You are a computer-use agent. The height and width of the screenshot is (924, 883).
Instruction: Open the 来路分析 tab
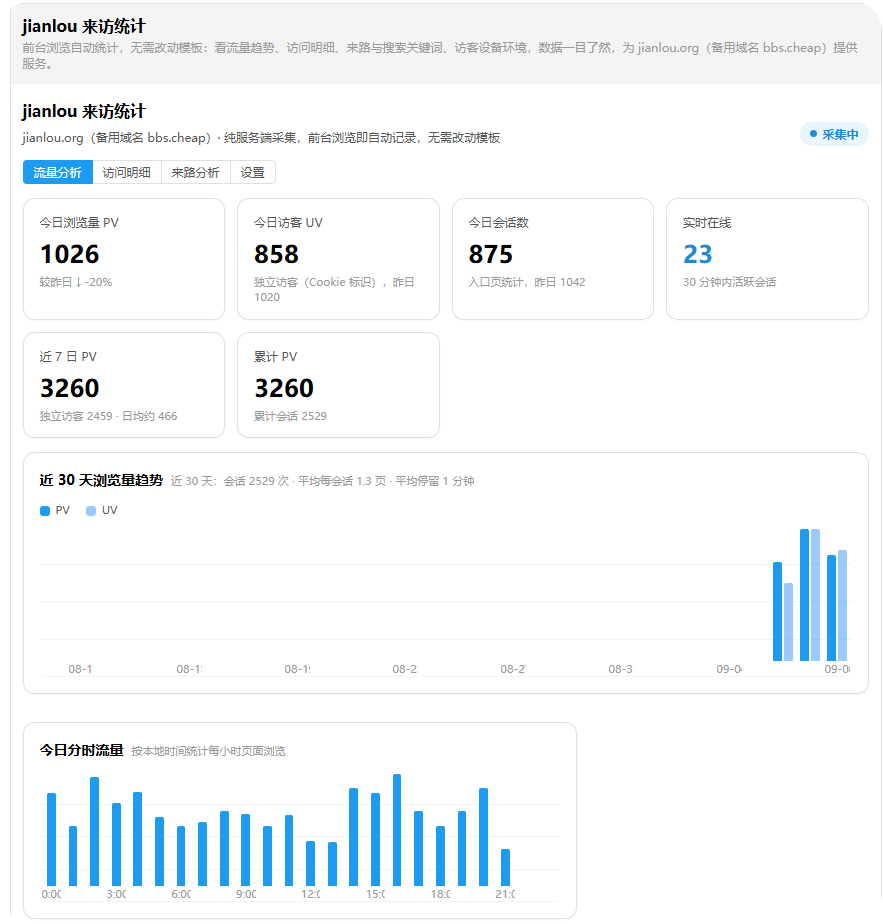196,172
